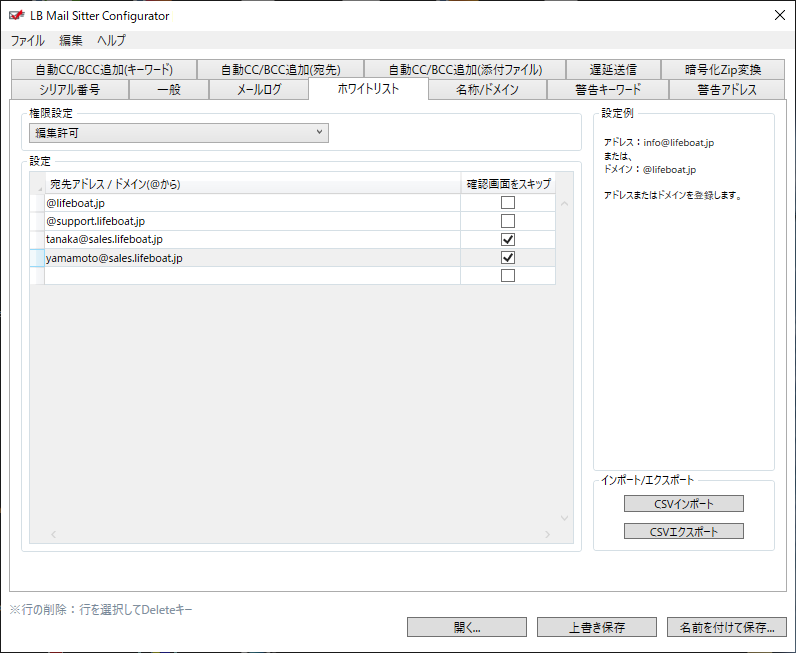Open the 編集 menu
The image size is (796, 653).
(71, 40)
